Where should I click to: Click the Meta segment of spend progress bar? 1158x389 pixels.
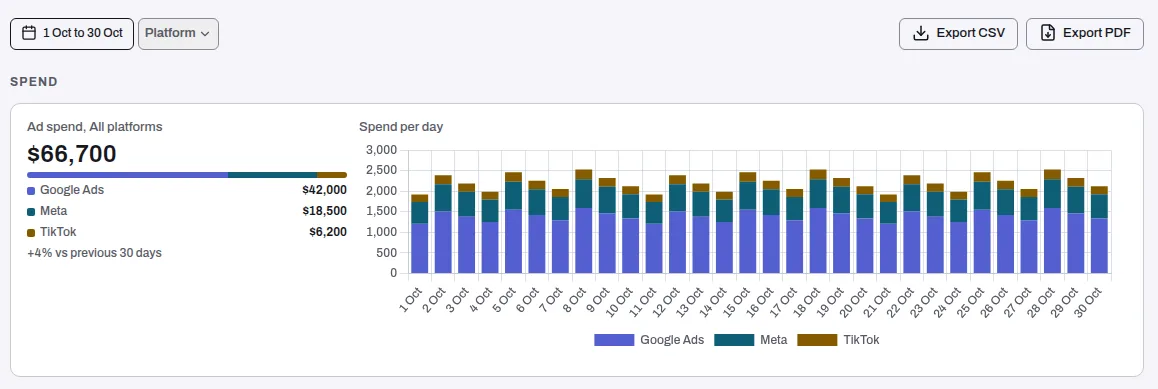[x=273, y=175]
